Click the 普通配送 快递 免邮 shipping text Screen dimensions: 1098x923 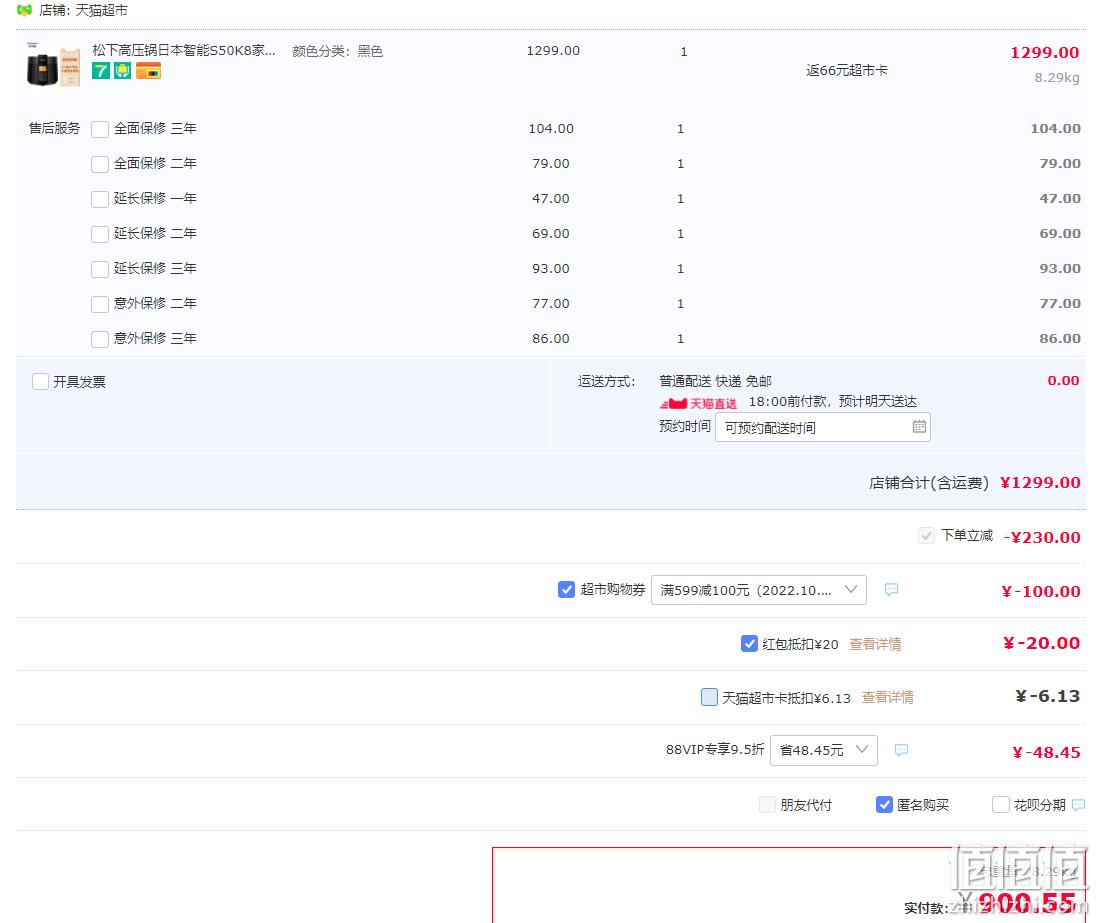(x=715, y=381)
